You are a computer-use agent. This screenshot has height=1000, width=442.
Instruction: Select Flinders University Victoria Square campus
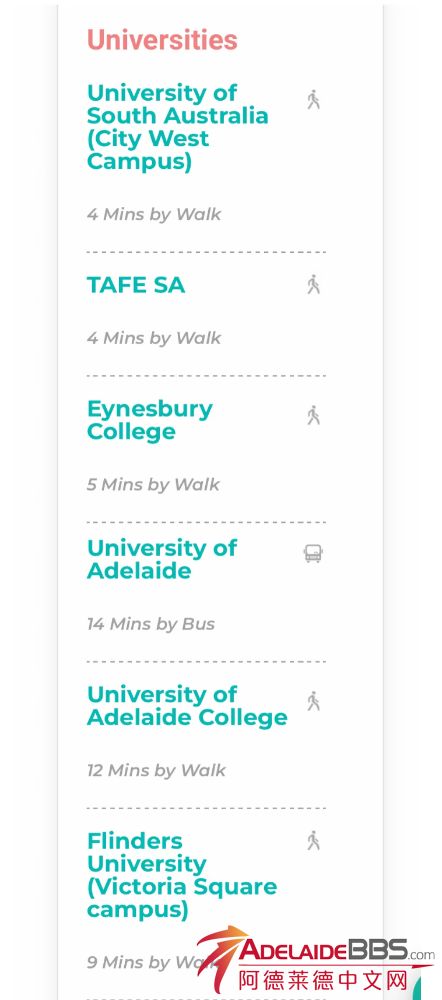[182, 875]
